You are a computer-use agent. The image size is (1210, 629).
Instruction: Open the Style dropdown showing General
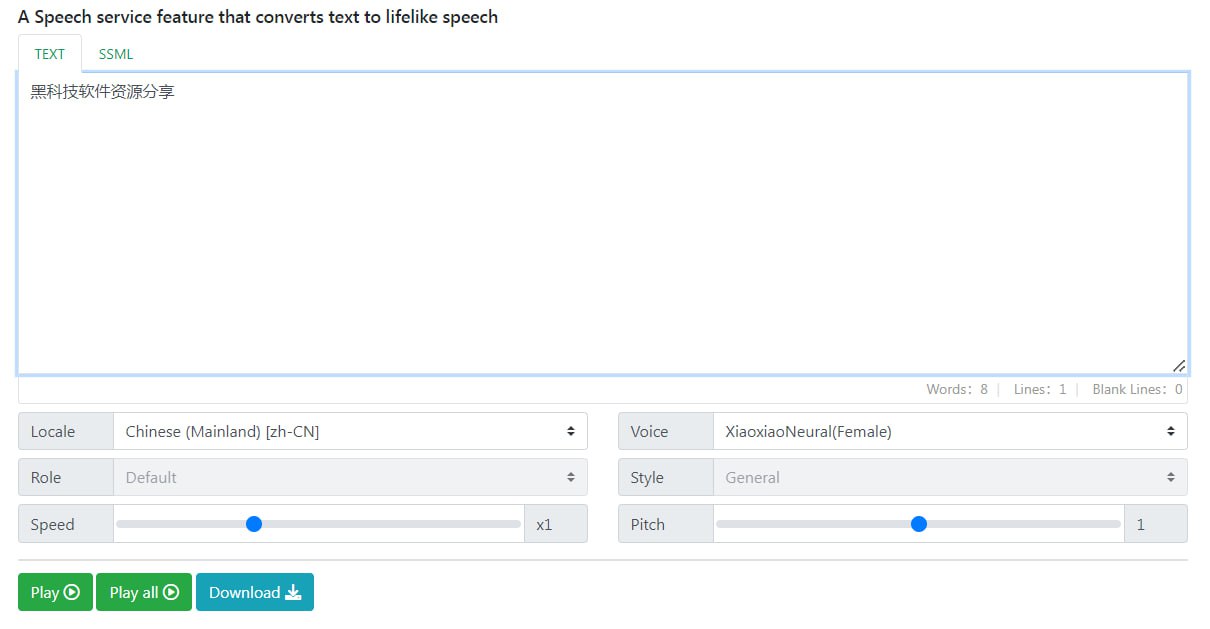coord(950,477)
